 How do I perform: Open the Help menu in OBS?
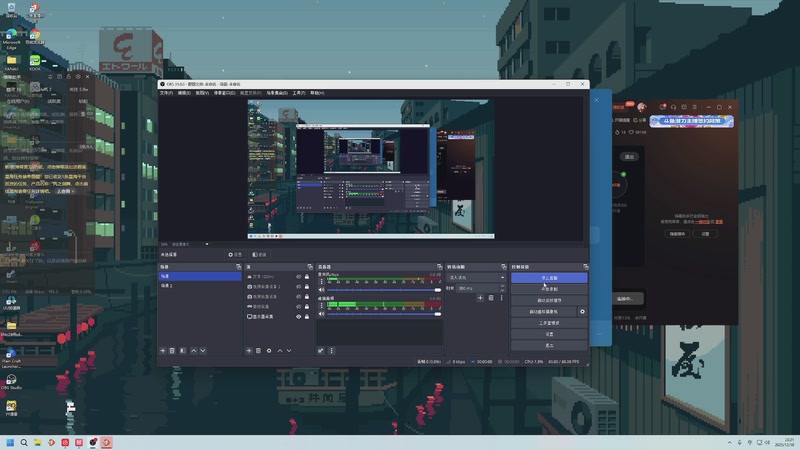(x=317, y=93)
